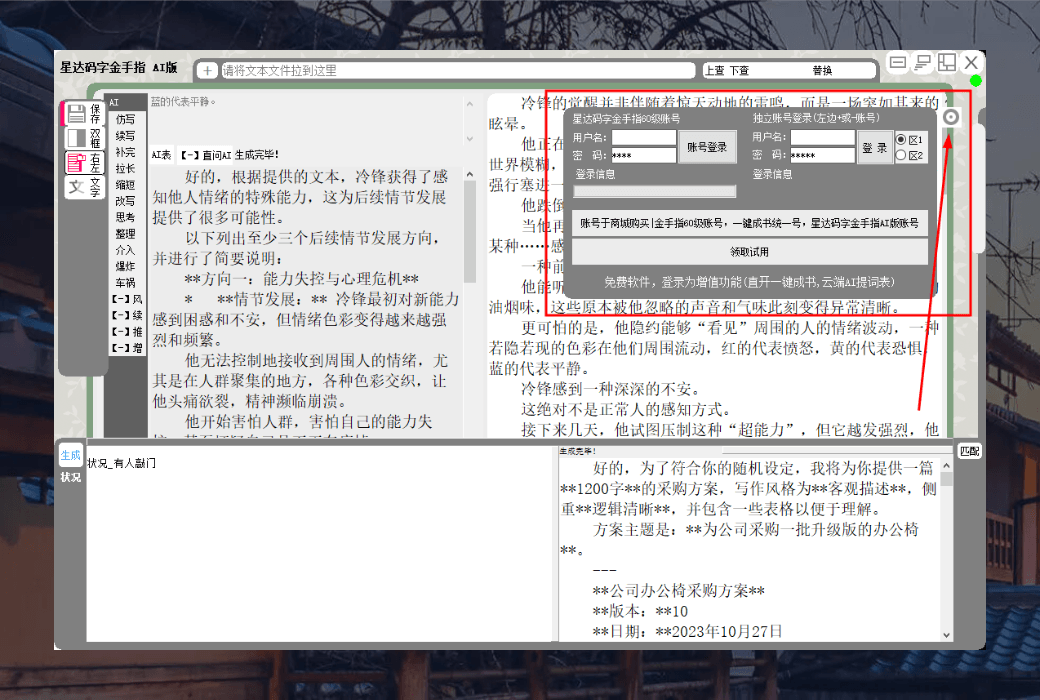Click 下查 search down
This screenshot has height=700, width=1040.
740,70
